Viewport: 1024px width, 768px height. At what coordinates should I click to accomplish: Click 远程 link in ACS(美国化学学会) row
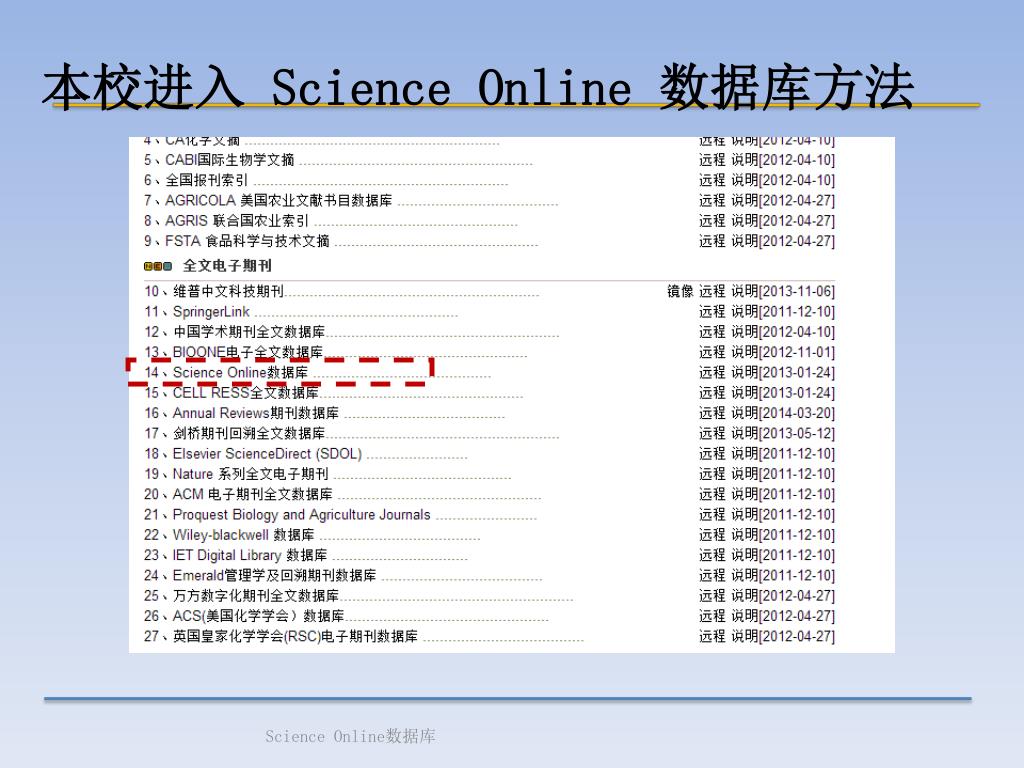[x=712, y=616]
